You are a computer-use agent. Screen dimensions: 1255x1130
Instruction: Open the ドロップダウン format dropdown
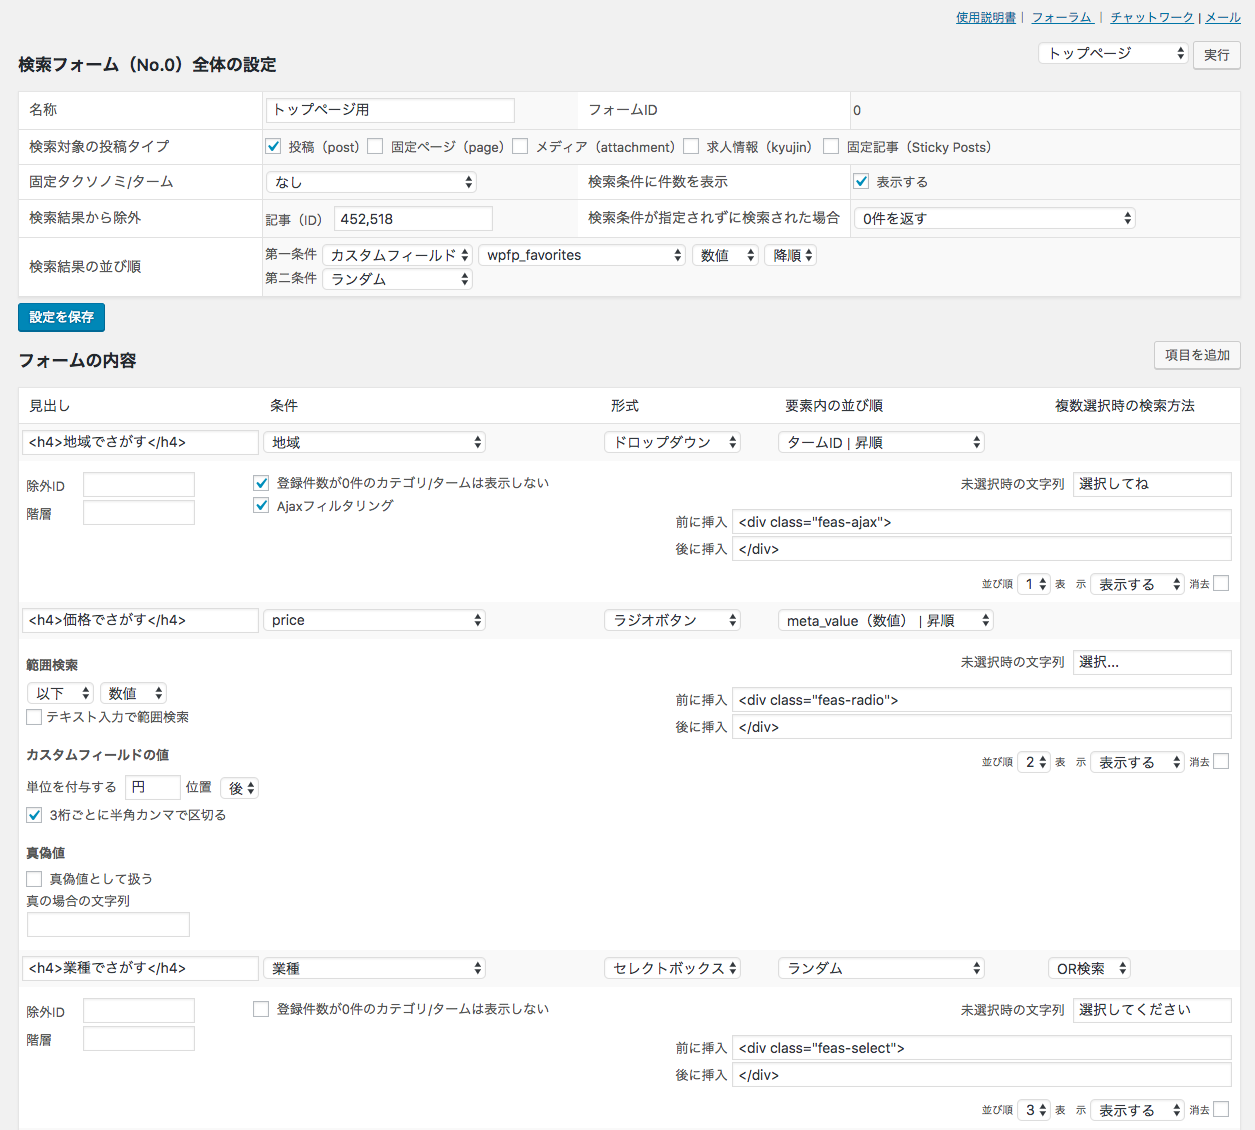click(x=672, y=442)
